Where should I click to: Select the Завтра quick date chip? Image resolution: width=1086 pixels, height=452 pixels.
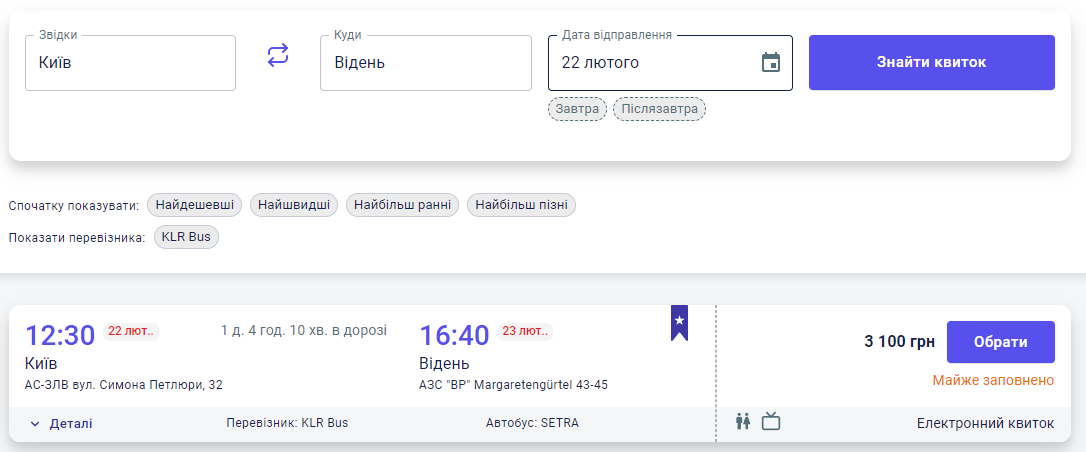pyautogui.click(x=577, y=108)
